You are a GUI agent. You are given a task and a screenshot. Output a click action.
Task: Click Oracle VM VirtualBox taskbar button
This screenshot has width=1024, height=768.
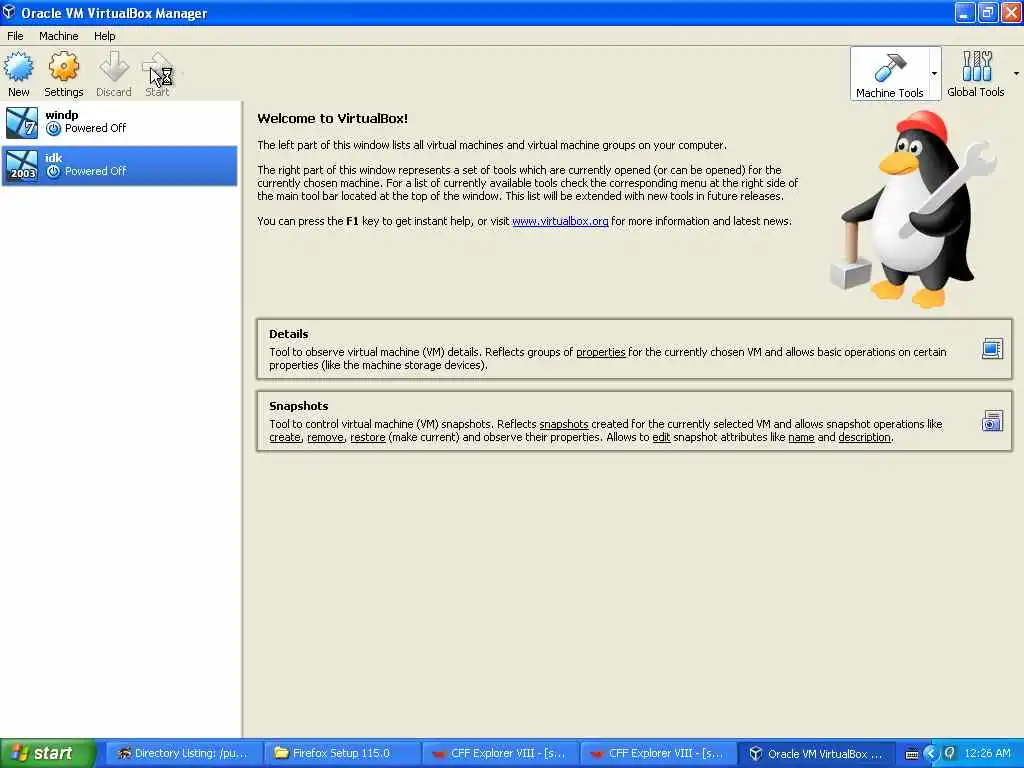click(816, 753)
